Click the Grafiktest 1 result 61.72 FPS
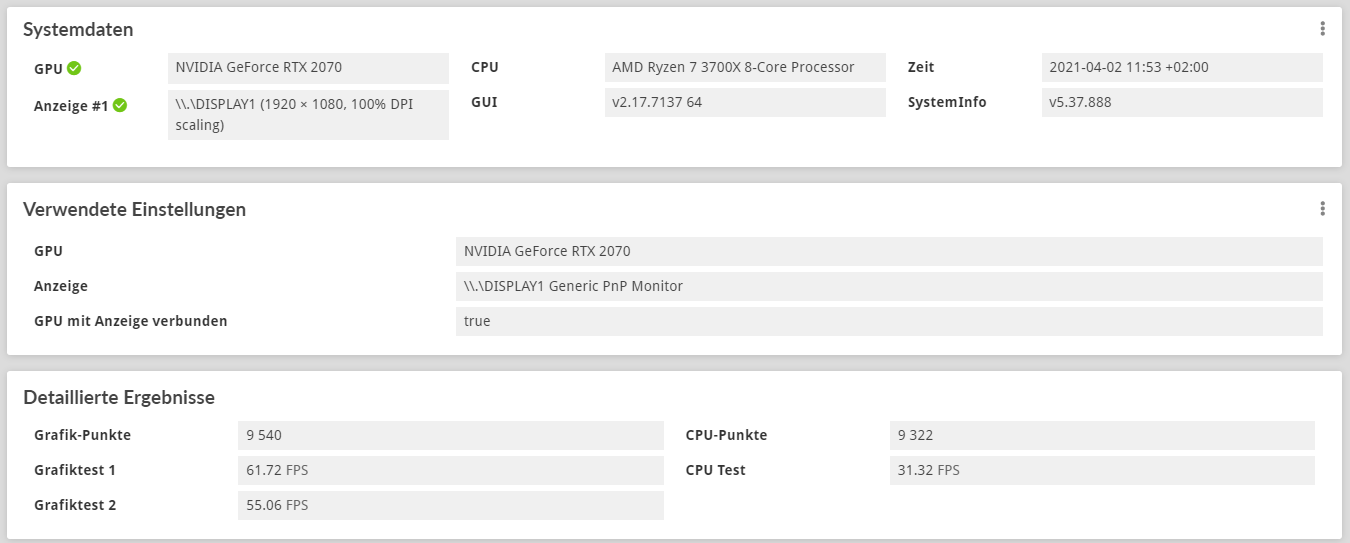 point(450,470)
